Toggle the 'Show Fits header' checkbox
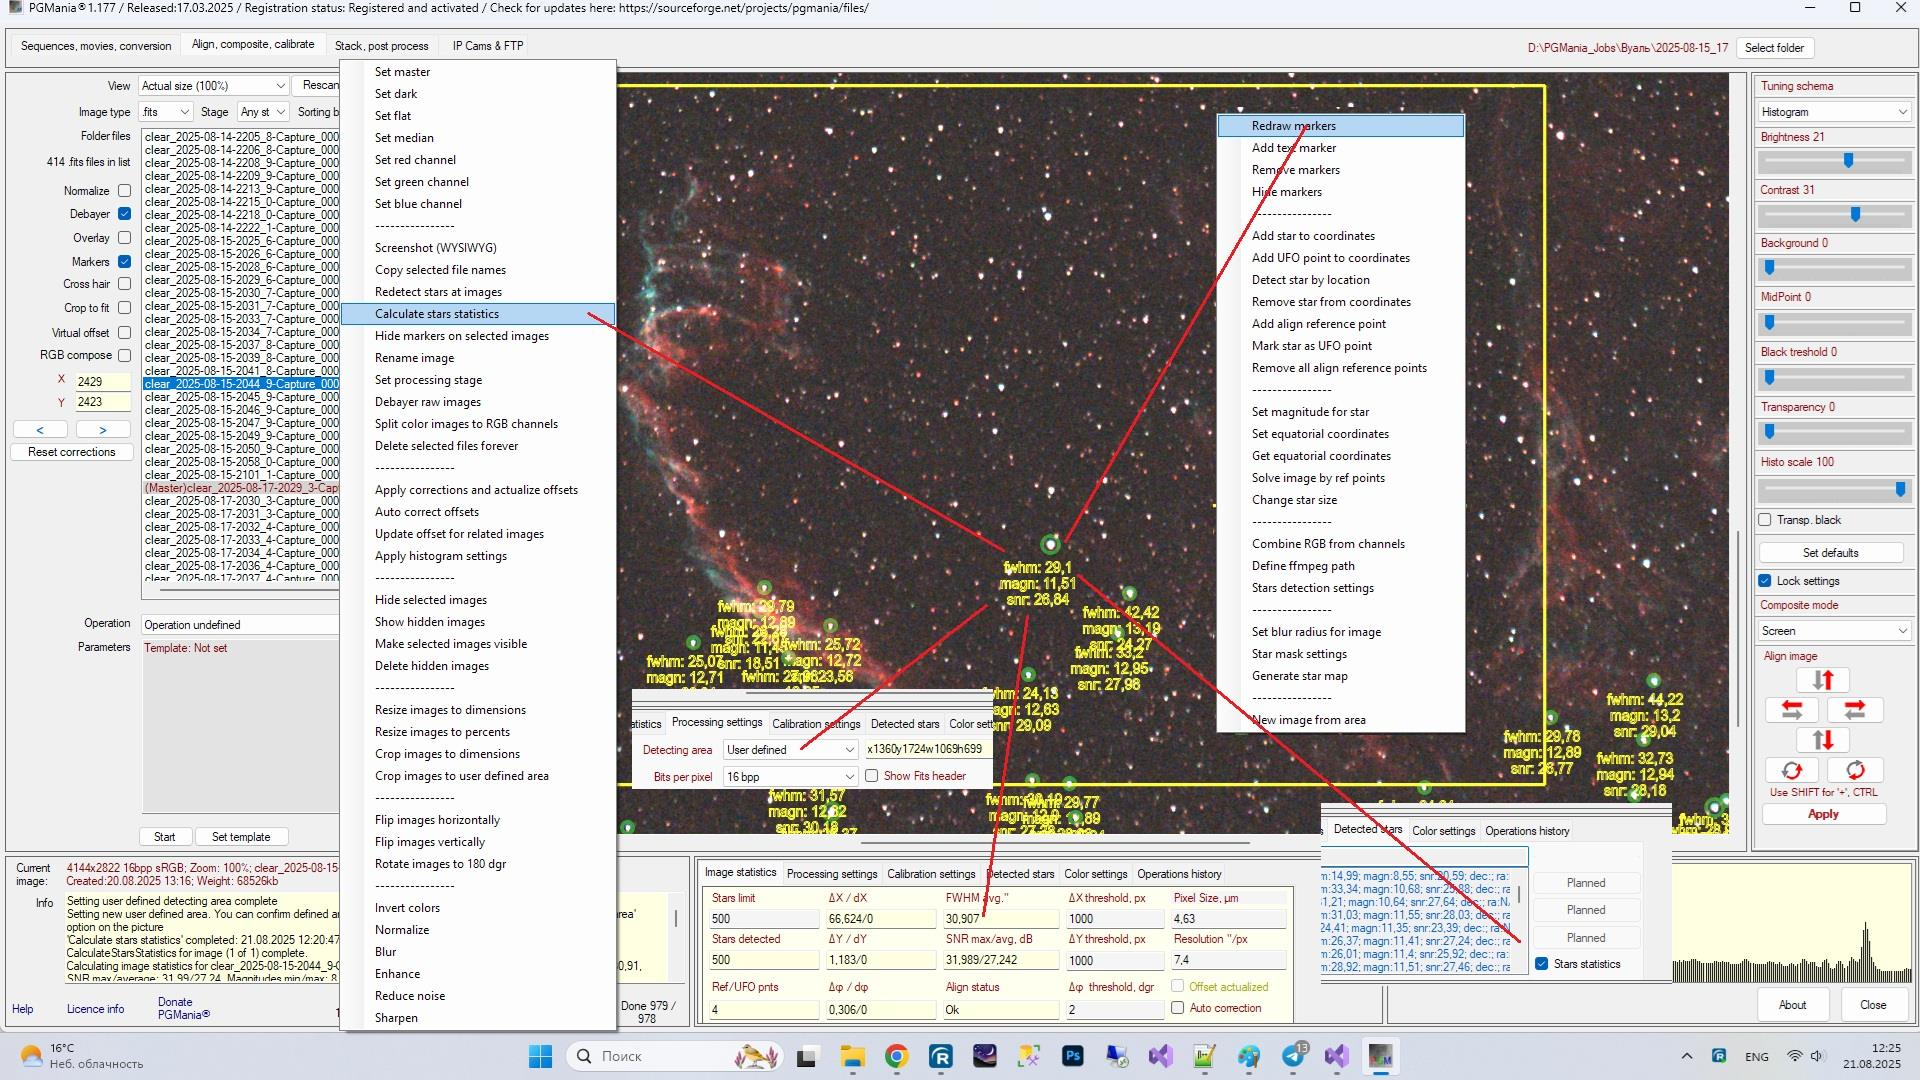 871,776
